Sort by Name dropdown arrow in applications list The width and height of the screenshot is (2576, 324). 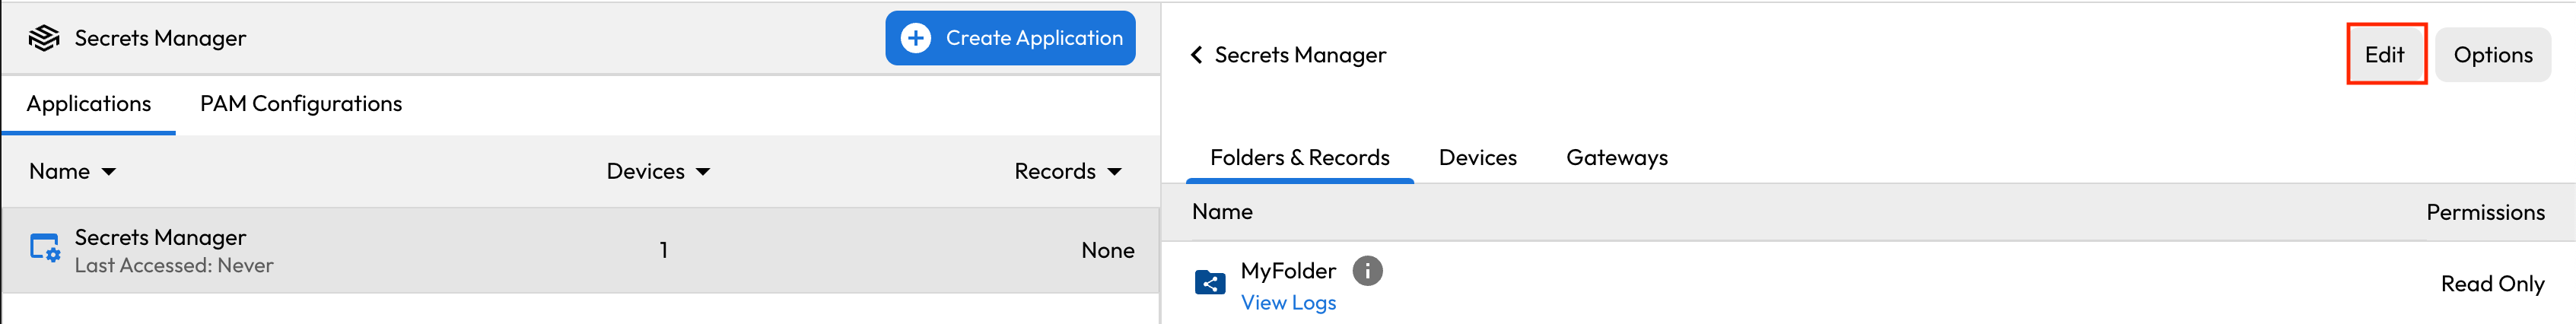pos(109,172)
